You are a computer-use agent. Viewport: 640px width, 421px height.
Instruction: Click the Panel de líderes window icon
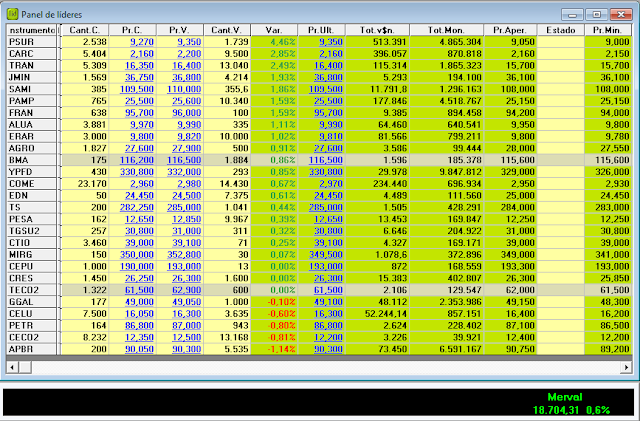pyautogui.click(x=12, y=14)
